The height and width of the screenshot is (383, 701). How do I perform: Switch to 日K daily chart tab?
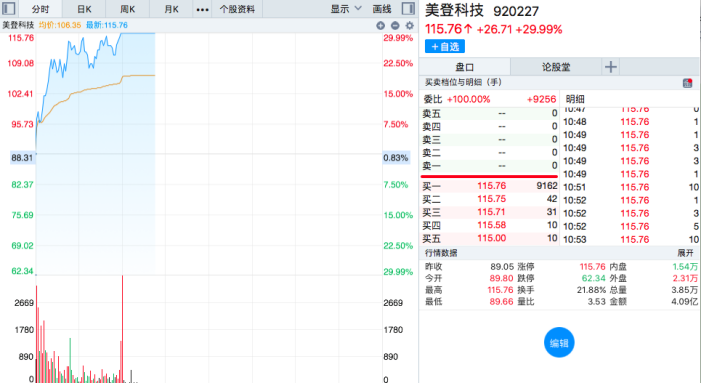(84, 9)
